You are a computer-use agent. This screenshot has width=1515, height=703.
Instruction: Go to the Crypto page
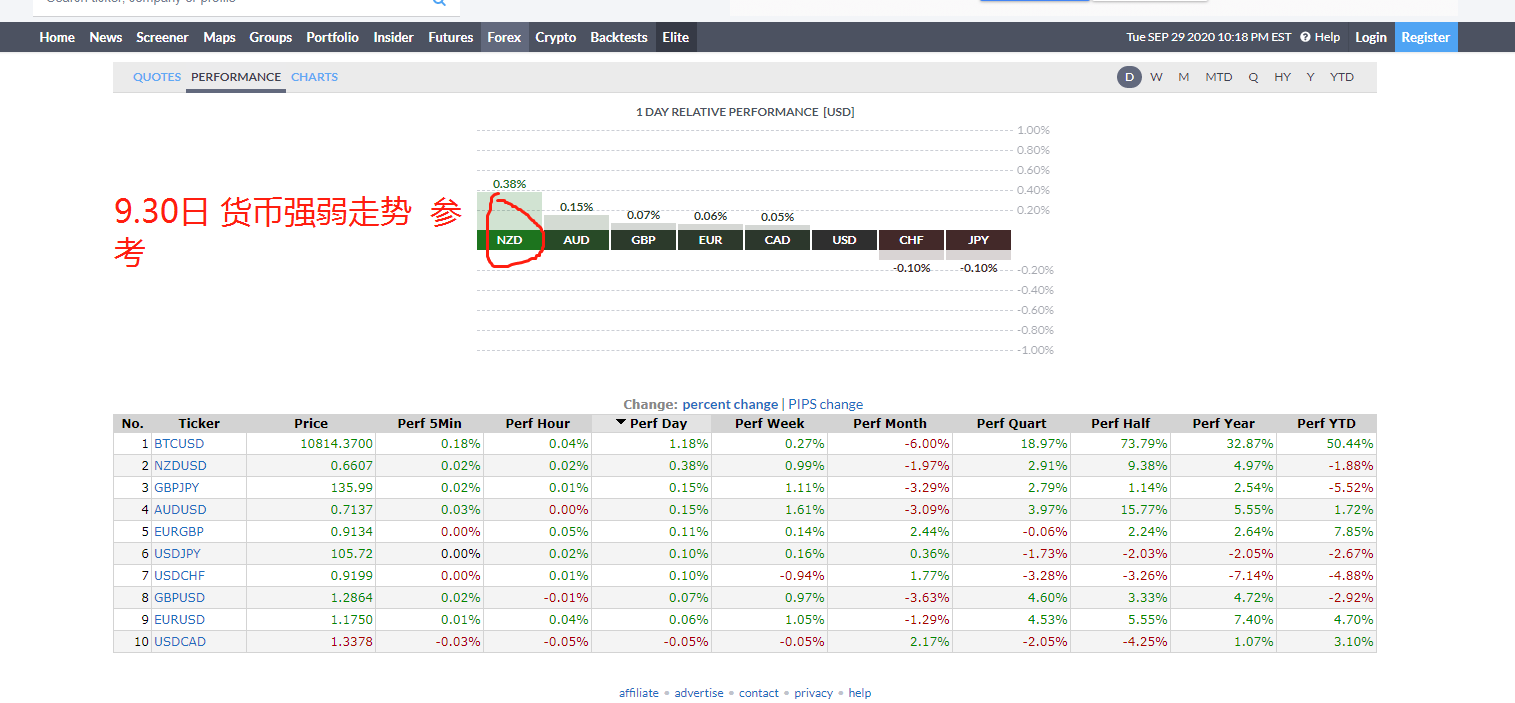[556, 37]
